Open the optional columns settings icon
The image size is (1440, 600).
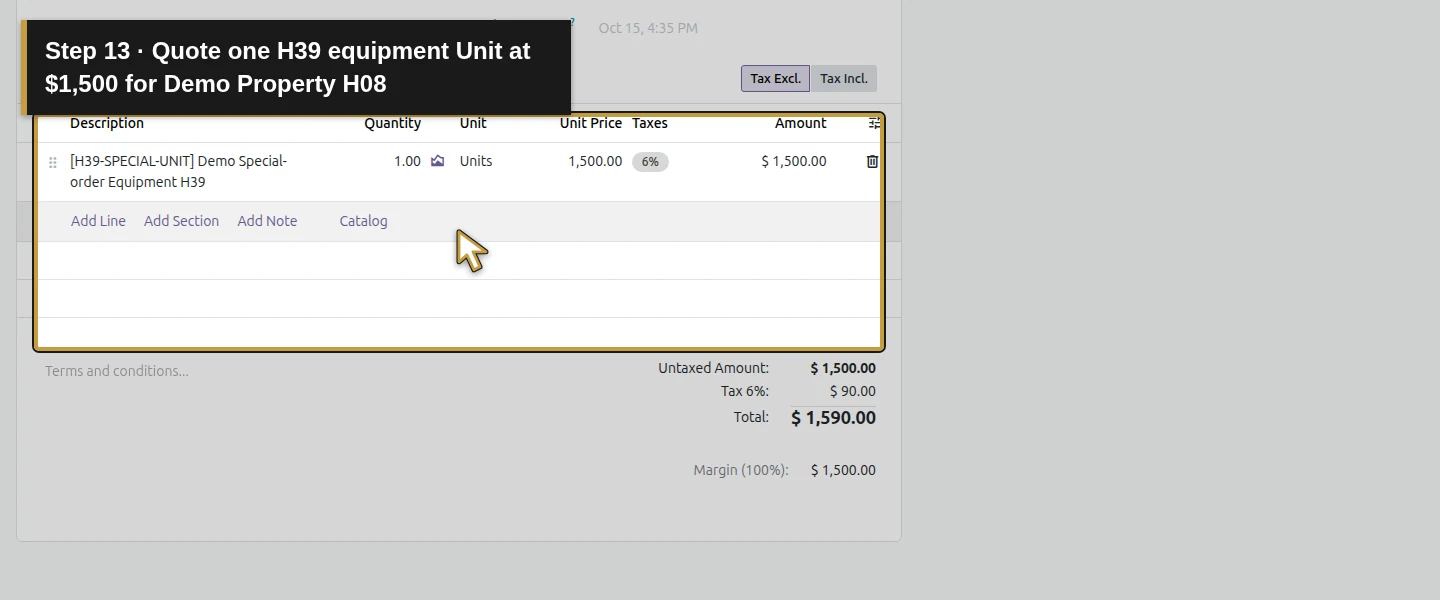coord(874,123)
